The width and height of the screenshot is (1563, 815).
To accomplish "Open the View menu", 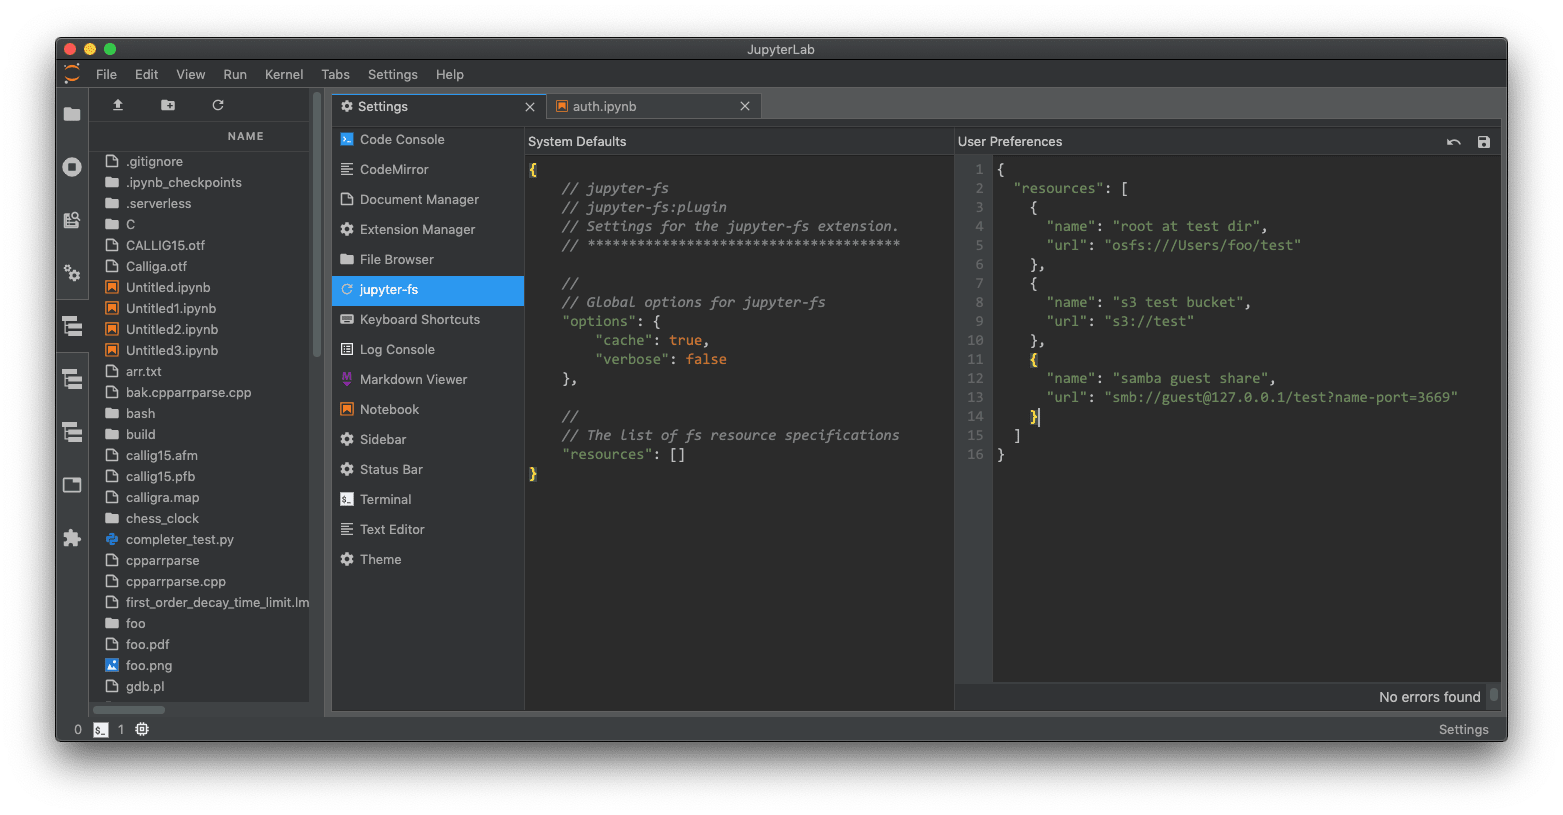I will click(x=191, y=74).
